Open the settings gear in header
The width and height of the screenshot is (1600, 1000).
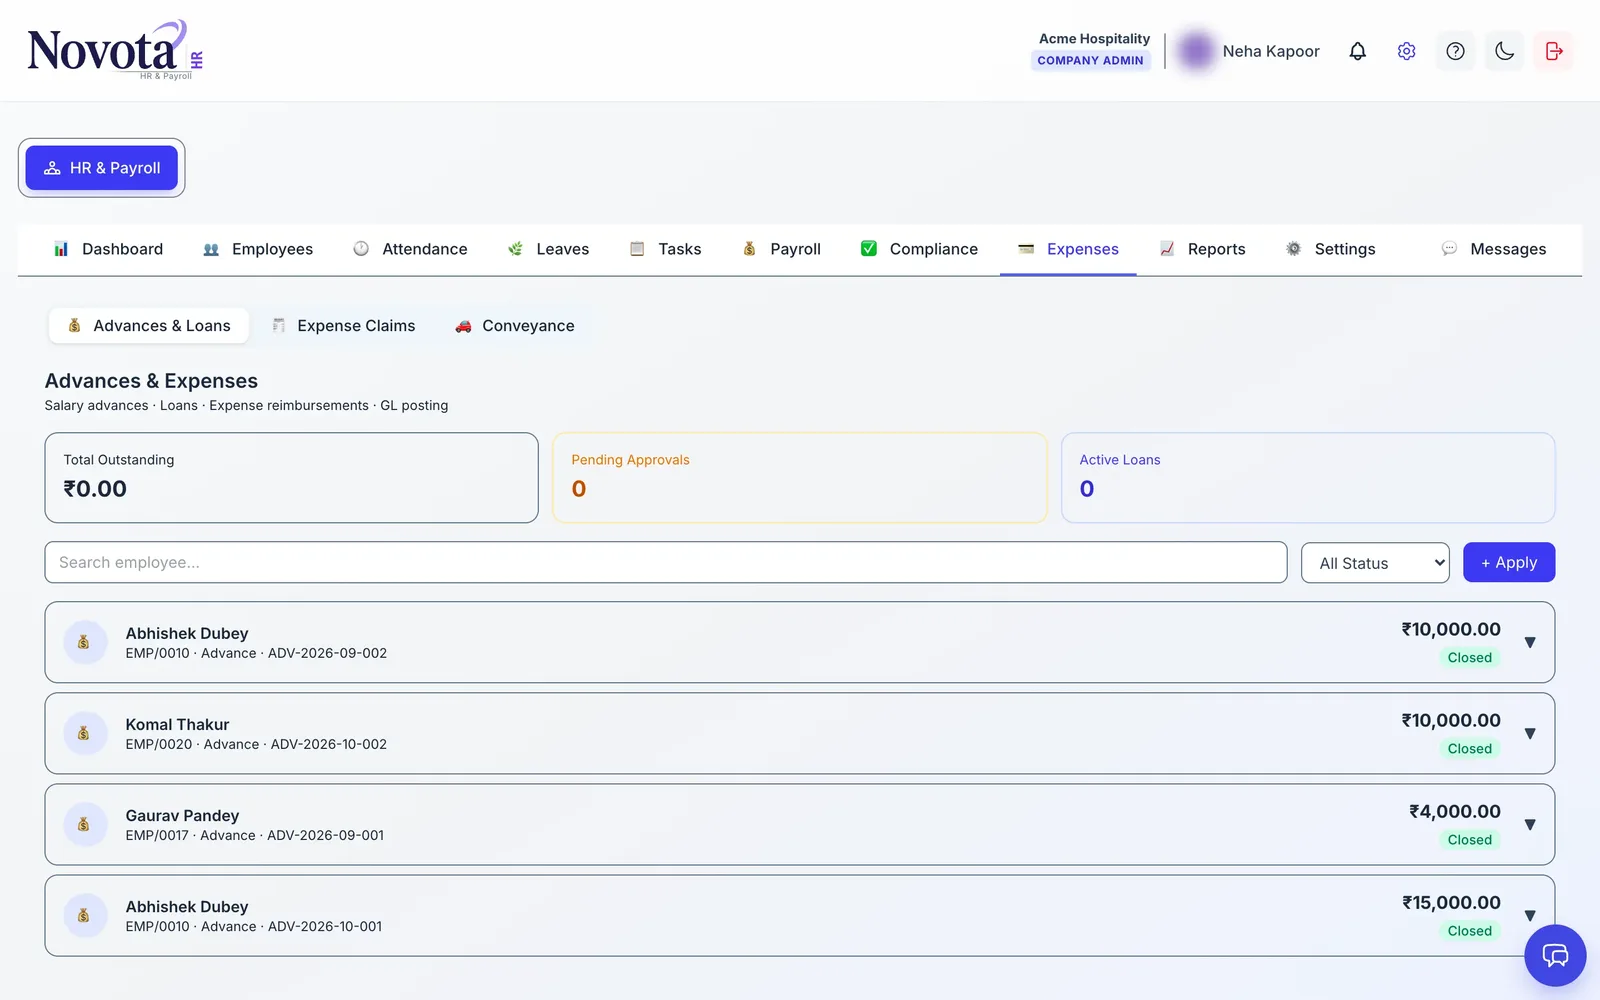click(x=1406, y=51)
